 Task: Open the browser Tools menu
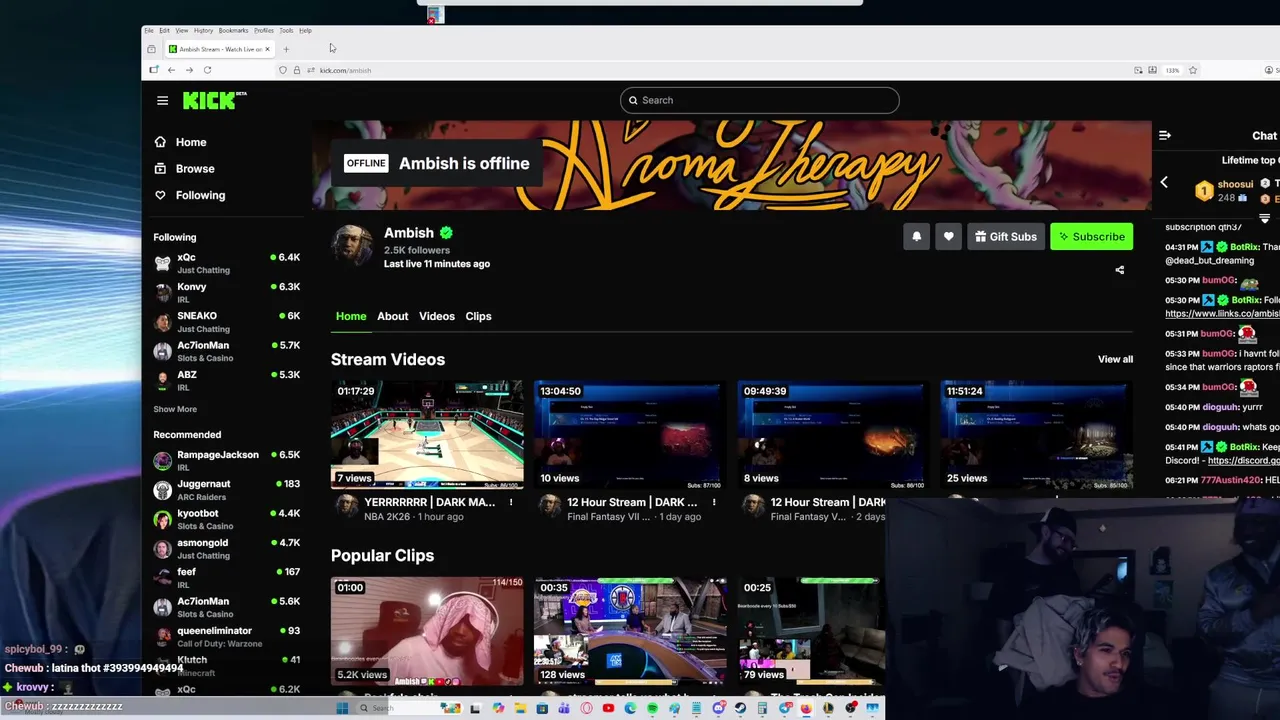pyautogui.click(x=286, y=31)
